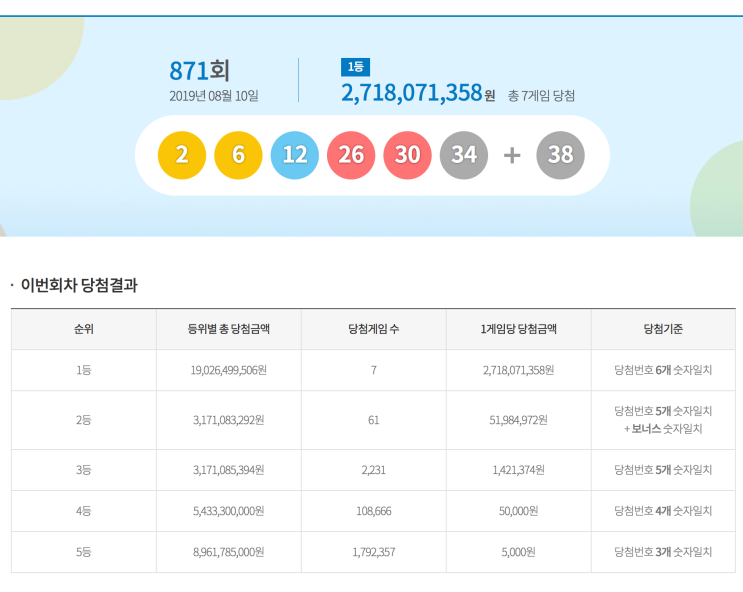Image resolution: width=743 pixels, height=592 pixels.
Task: Click the per-game amount 1,421,374원
Action: click(x=518, y=470)
